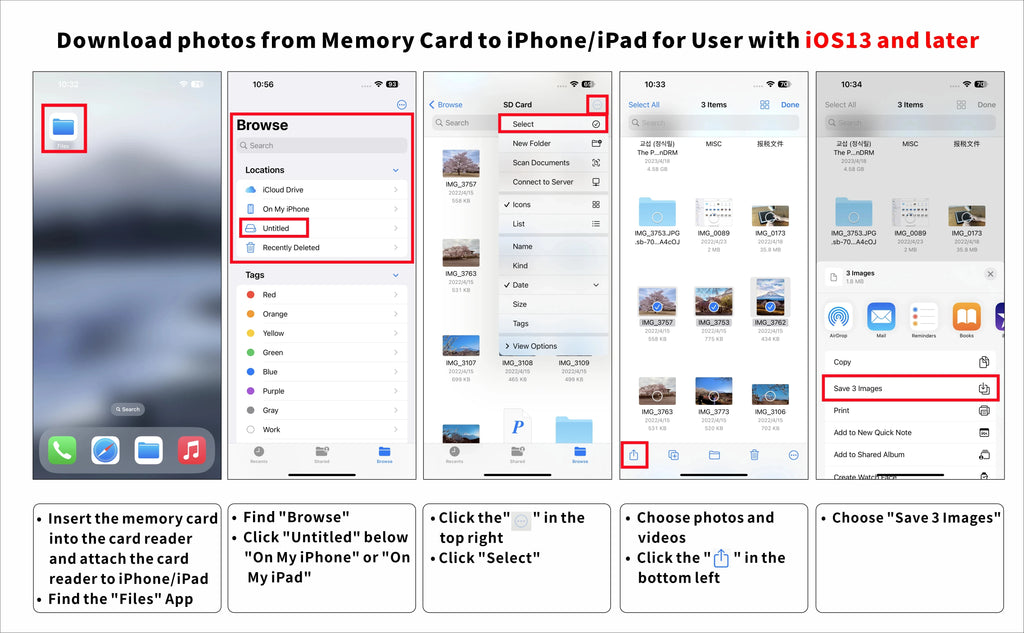Collapse the Tags section
The image size is (1024, 633).
[x=395, y=275]
